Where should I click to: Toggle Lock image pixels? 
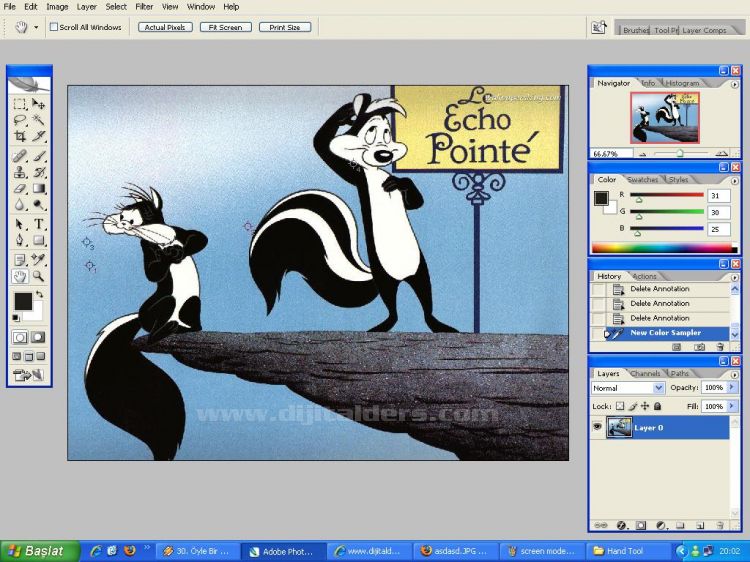pos(632,406)
